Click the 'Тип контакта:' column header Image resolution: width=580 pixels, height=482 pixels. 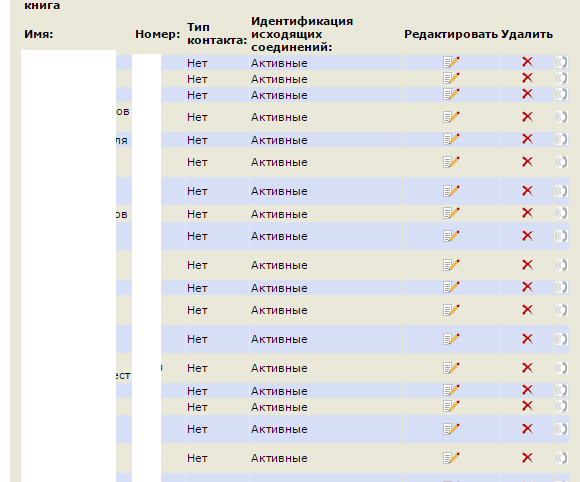[217, 34]
